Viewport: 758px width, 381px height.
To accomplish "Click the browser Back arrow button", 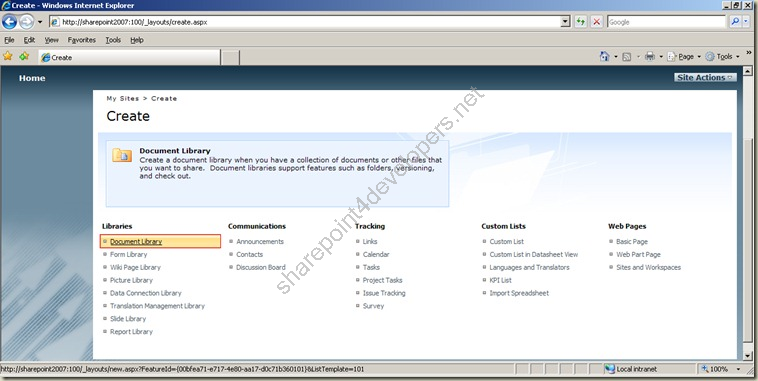I will click(10, 22).
